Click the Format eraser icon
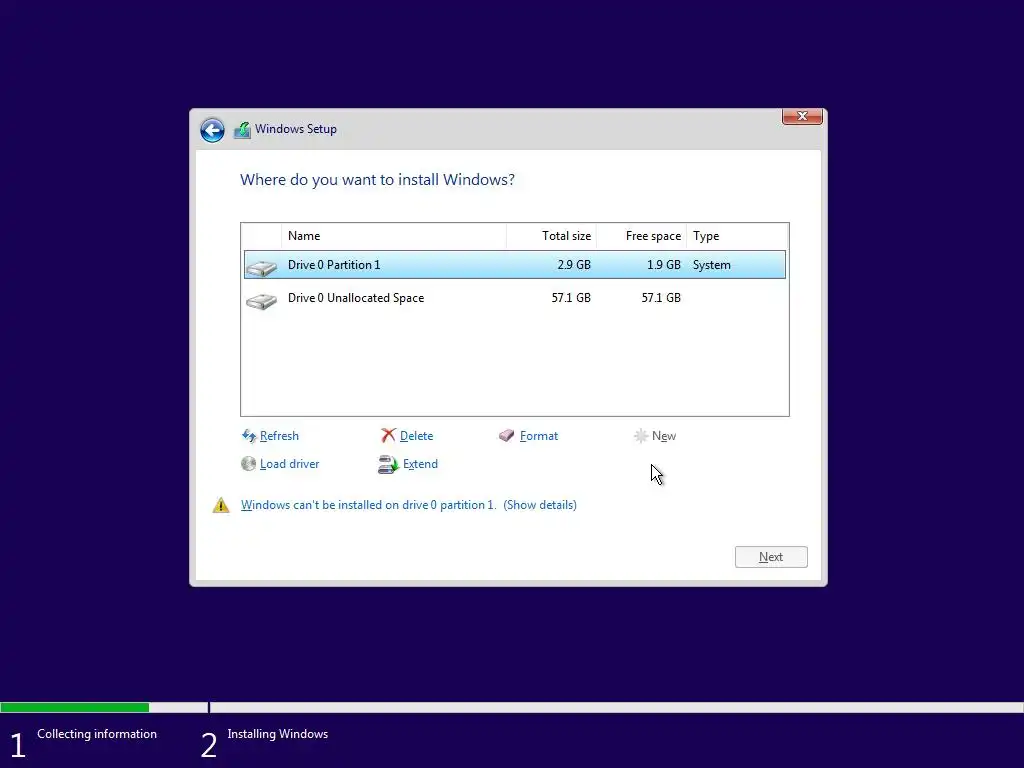The height and width of the screenshot is (768, 1024). (x=507, y=436)
